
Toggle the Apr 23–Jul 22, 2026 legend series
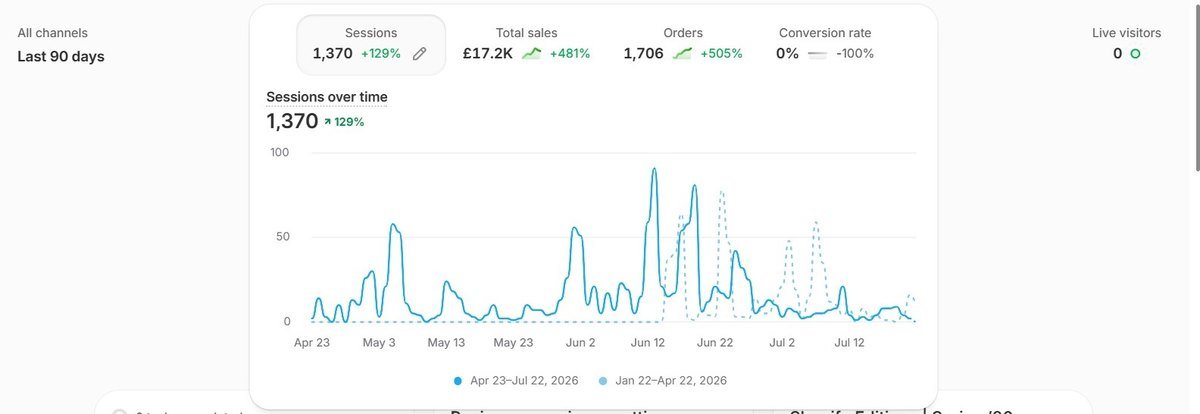tap(517, 381)
